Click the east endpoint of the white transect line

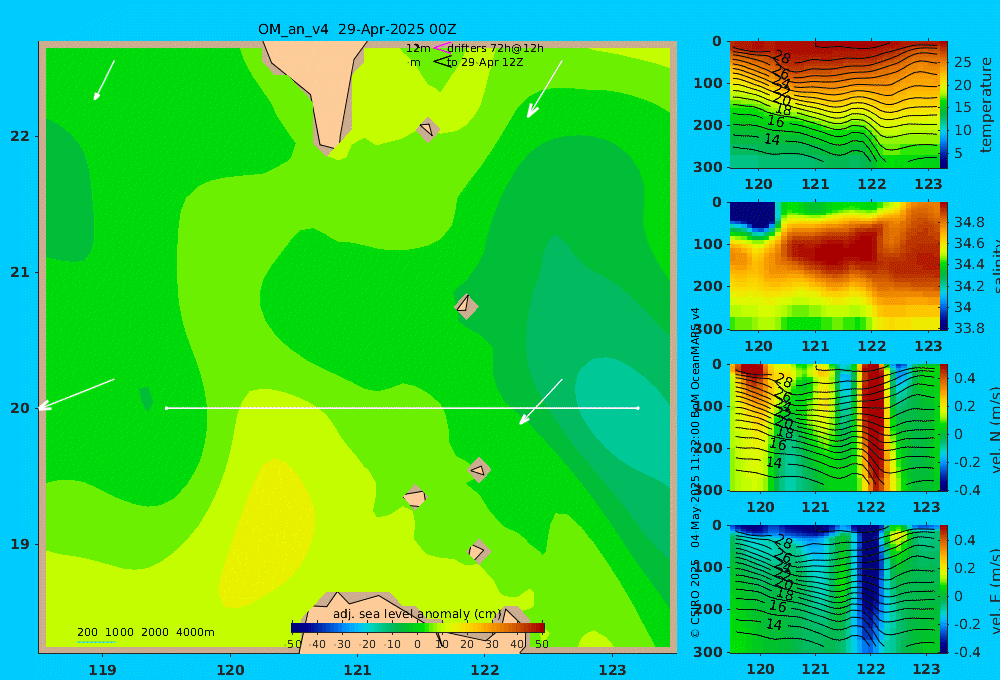point(638,408)
